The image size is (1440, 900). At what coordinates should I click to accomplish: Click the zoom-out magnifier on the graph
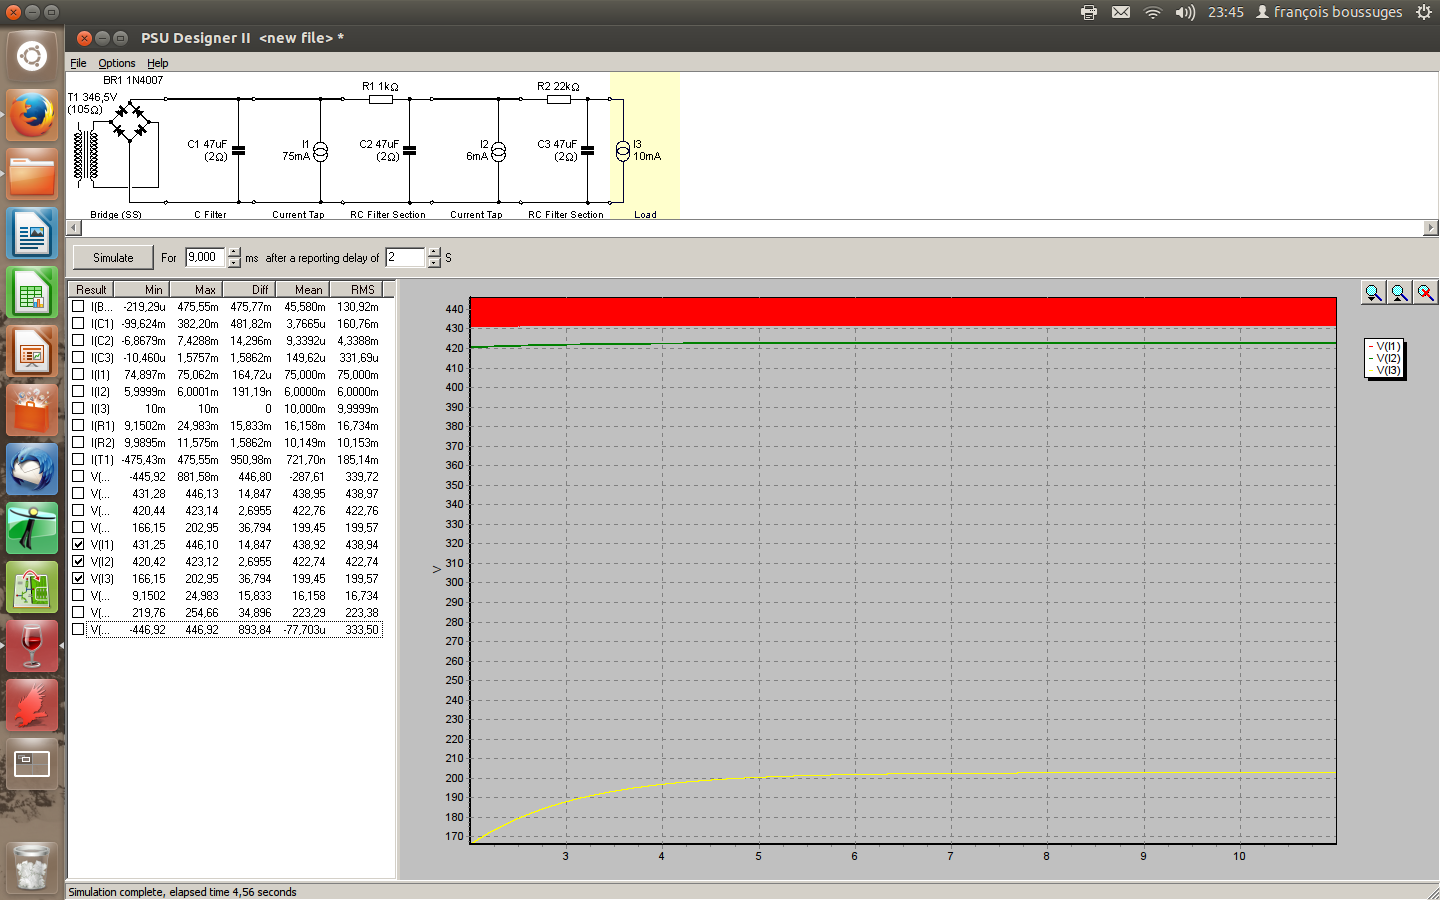tap(1399, 292)
